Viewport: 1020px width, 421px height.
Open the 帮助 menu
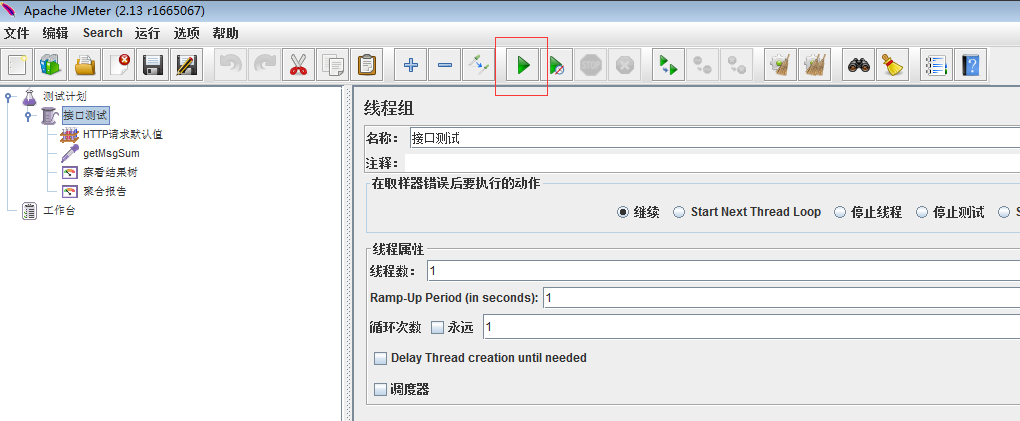(226, 33)
